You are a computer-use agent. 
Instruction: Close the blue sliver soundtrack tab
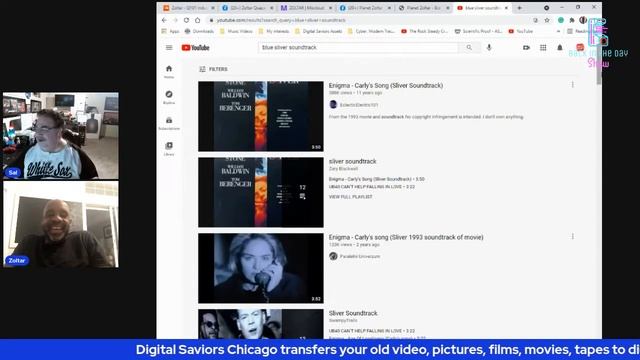507,8
